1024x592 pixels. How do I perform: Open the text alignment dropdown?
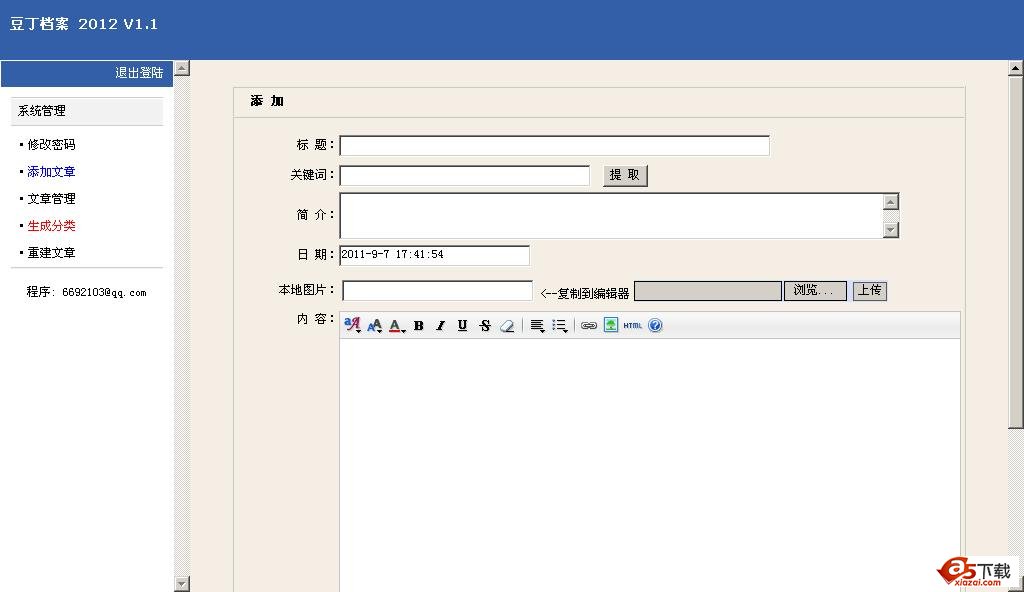[537, 325]
